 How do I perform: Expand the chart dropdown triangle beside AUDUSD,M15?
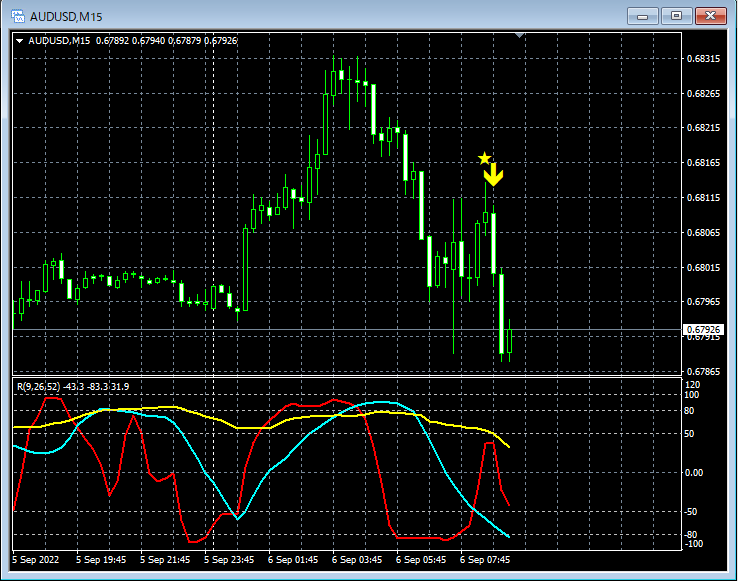tap(19, 41)
